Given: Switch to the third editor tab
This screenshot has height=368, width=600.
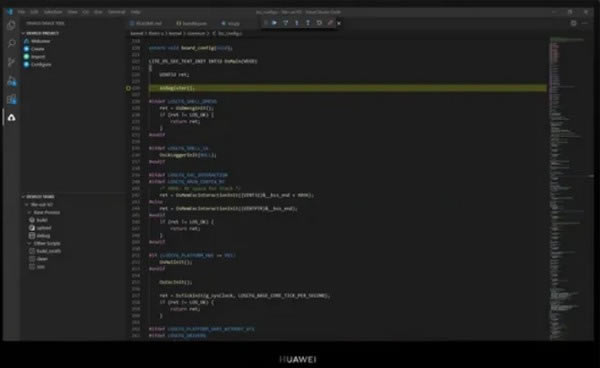Looking at the screenshot, I should (x=231, y=23).
